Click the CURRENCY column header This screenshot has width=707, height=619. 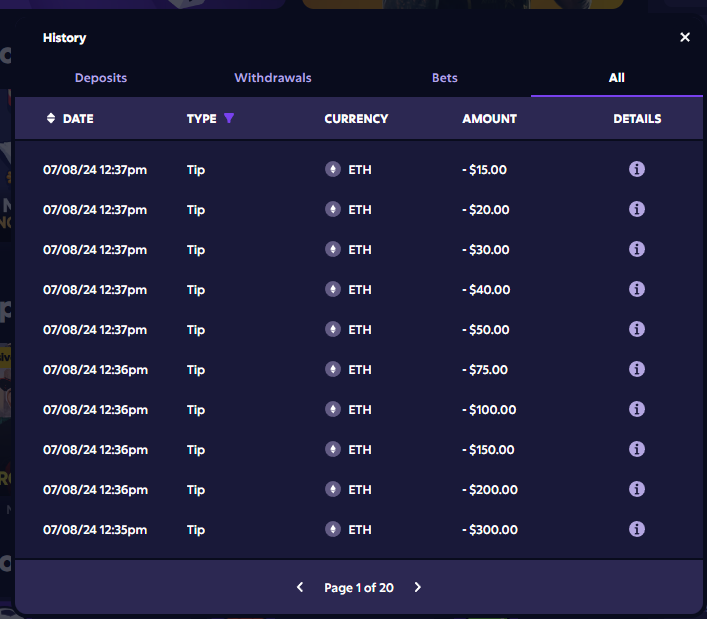click(x=356, y=119)
